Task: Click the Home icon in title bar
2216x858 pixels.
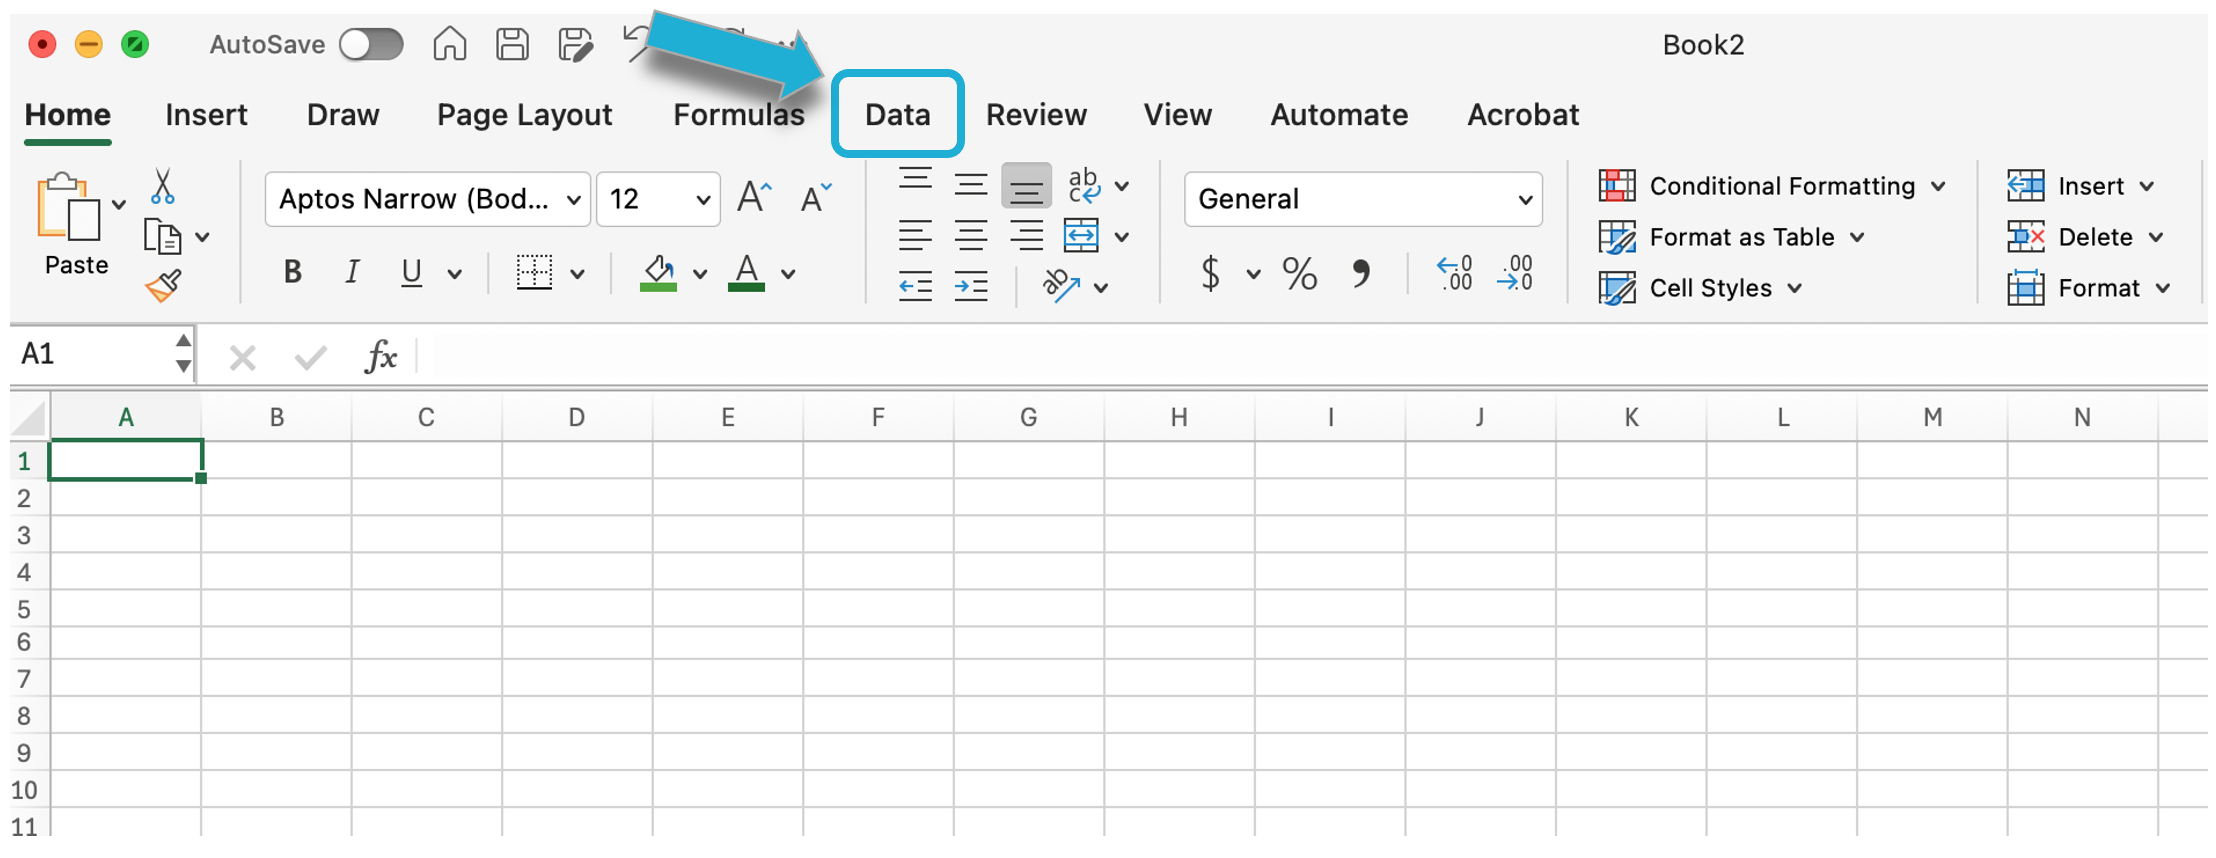Action: pos(449,45)
